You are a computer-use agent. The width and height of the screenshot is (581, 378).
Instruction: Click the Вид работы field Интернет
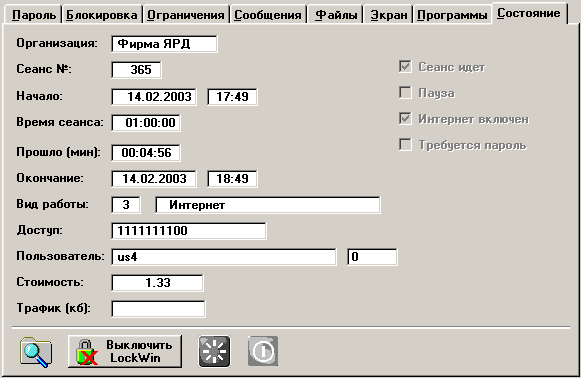point(268,205)
